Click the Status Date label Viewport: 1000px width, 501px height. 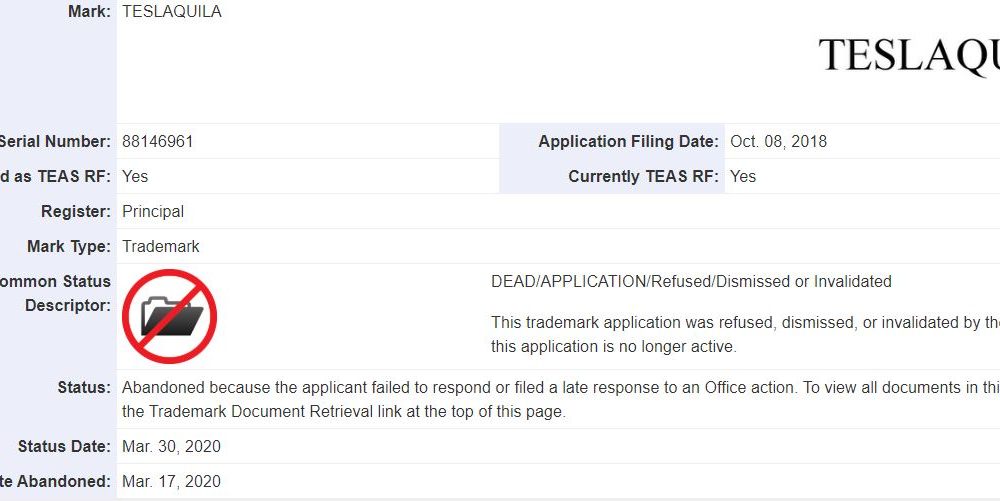coord(64,447)
